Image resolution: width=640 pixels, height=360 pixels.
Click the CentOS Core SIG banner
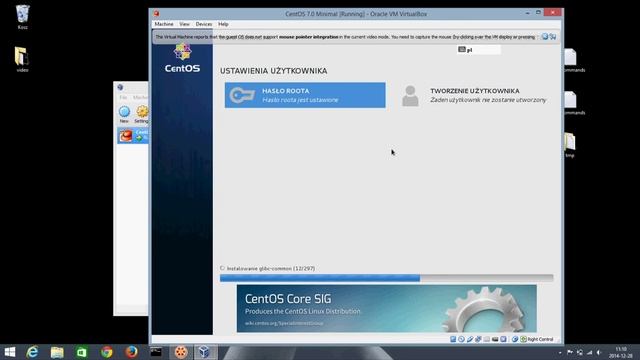(x=387, y=308)
